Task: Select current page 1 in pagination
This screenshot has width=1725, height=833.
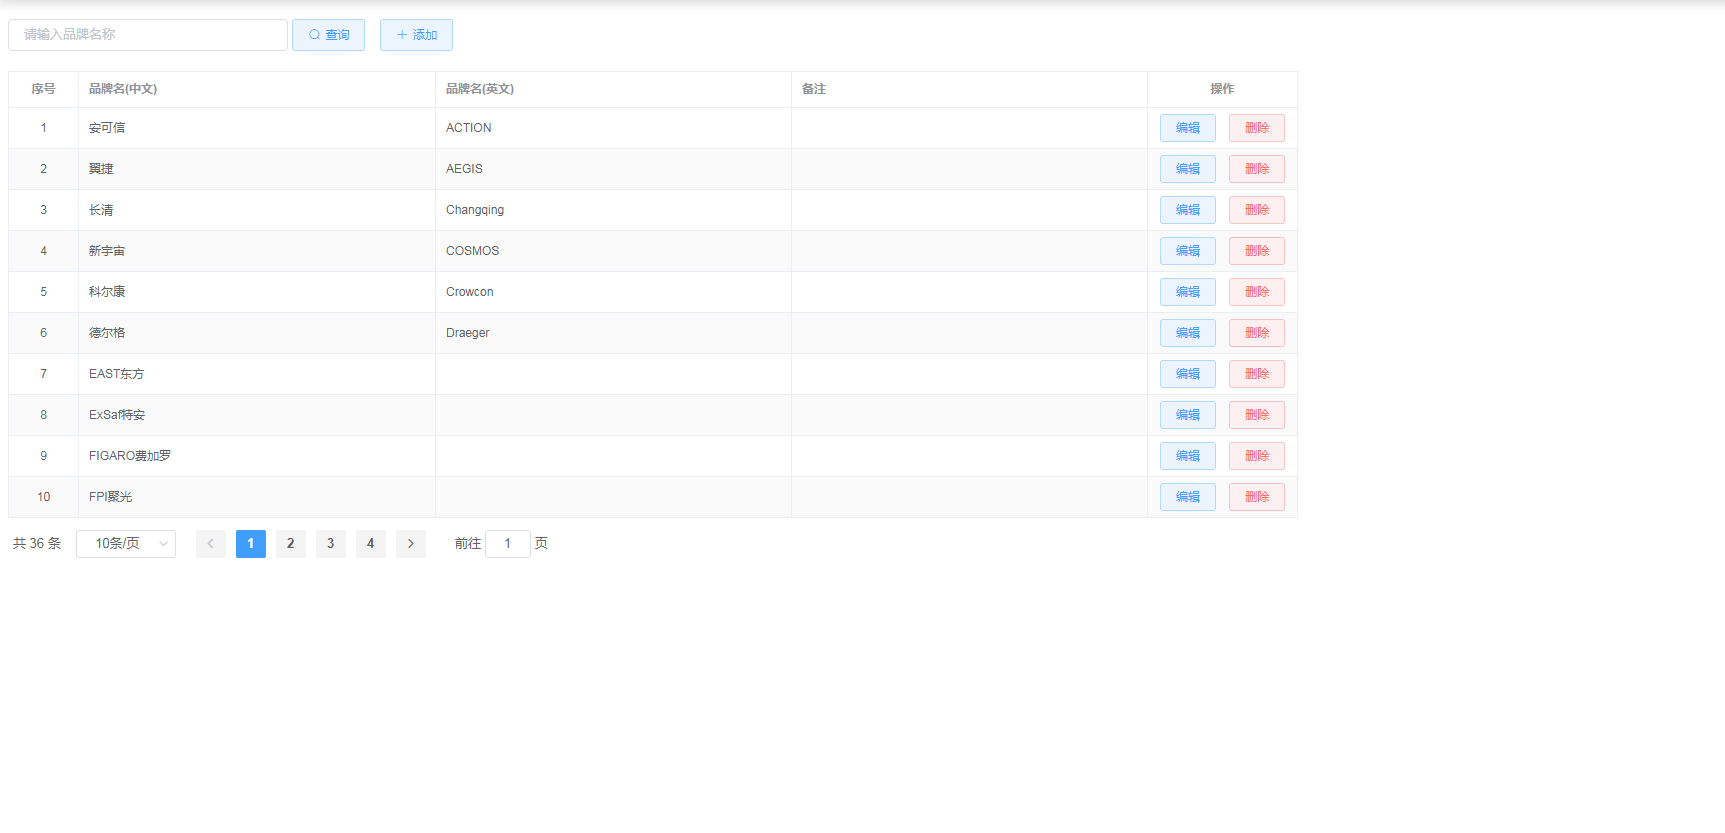Action: 250,544
